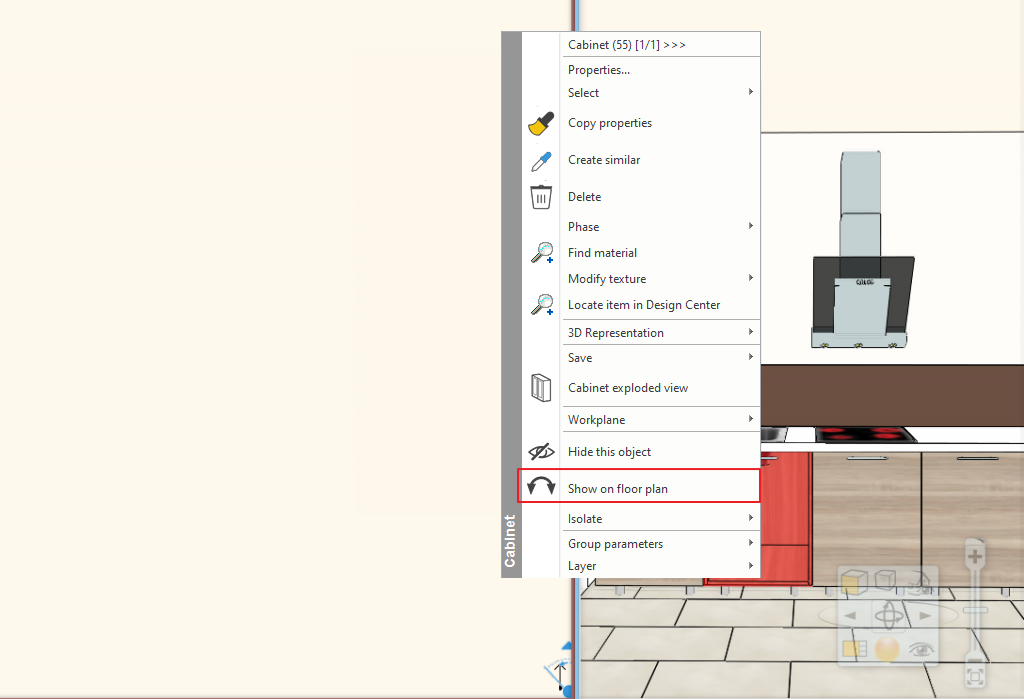Click the Show on floor plan arrow icon
The width and height of the screenshot is (1024, 699).
[541, 489]
